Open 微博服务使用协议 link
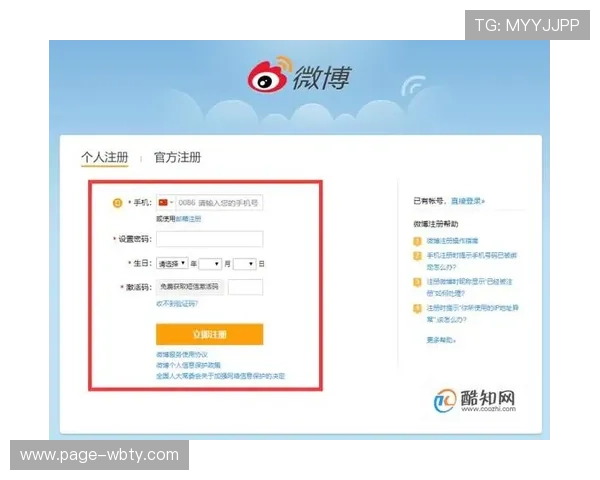Screen dimensions: 600x480 coord(182,354)
